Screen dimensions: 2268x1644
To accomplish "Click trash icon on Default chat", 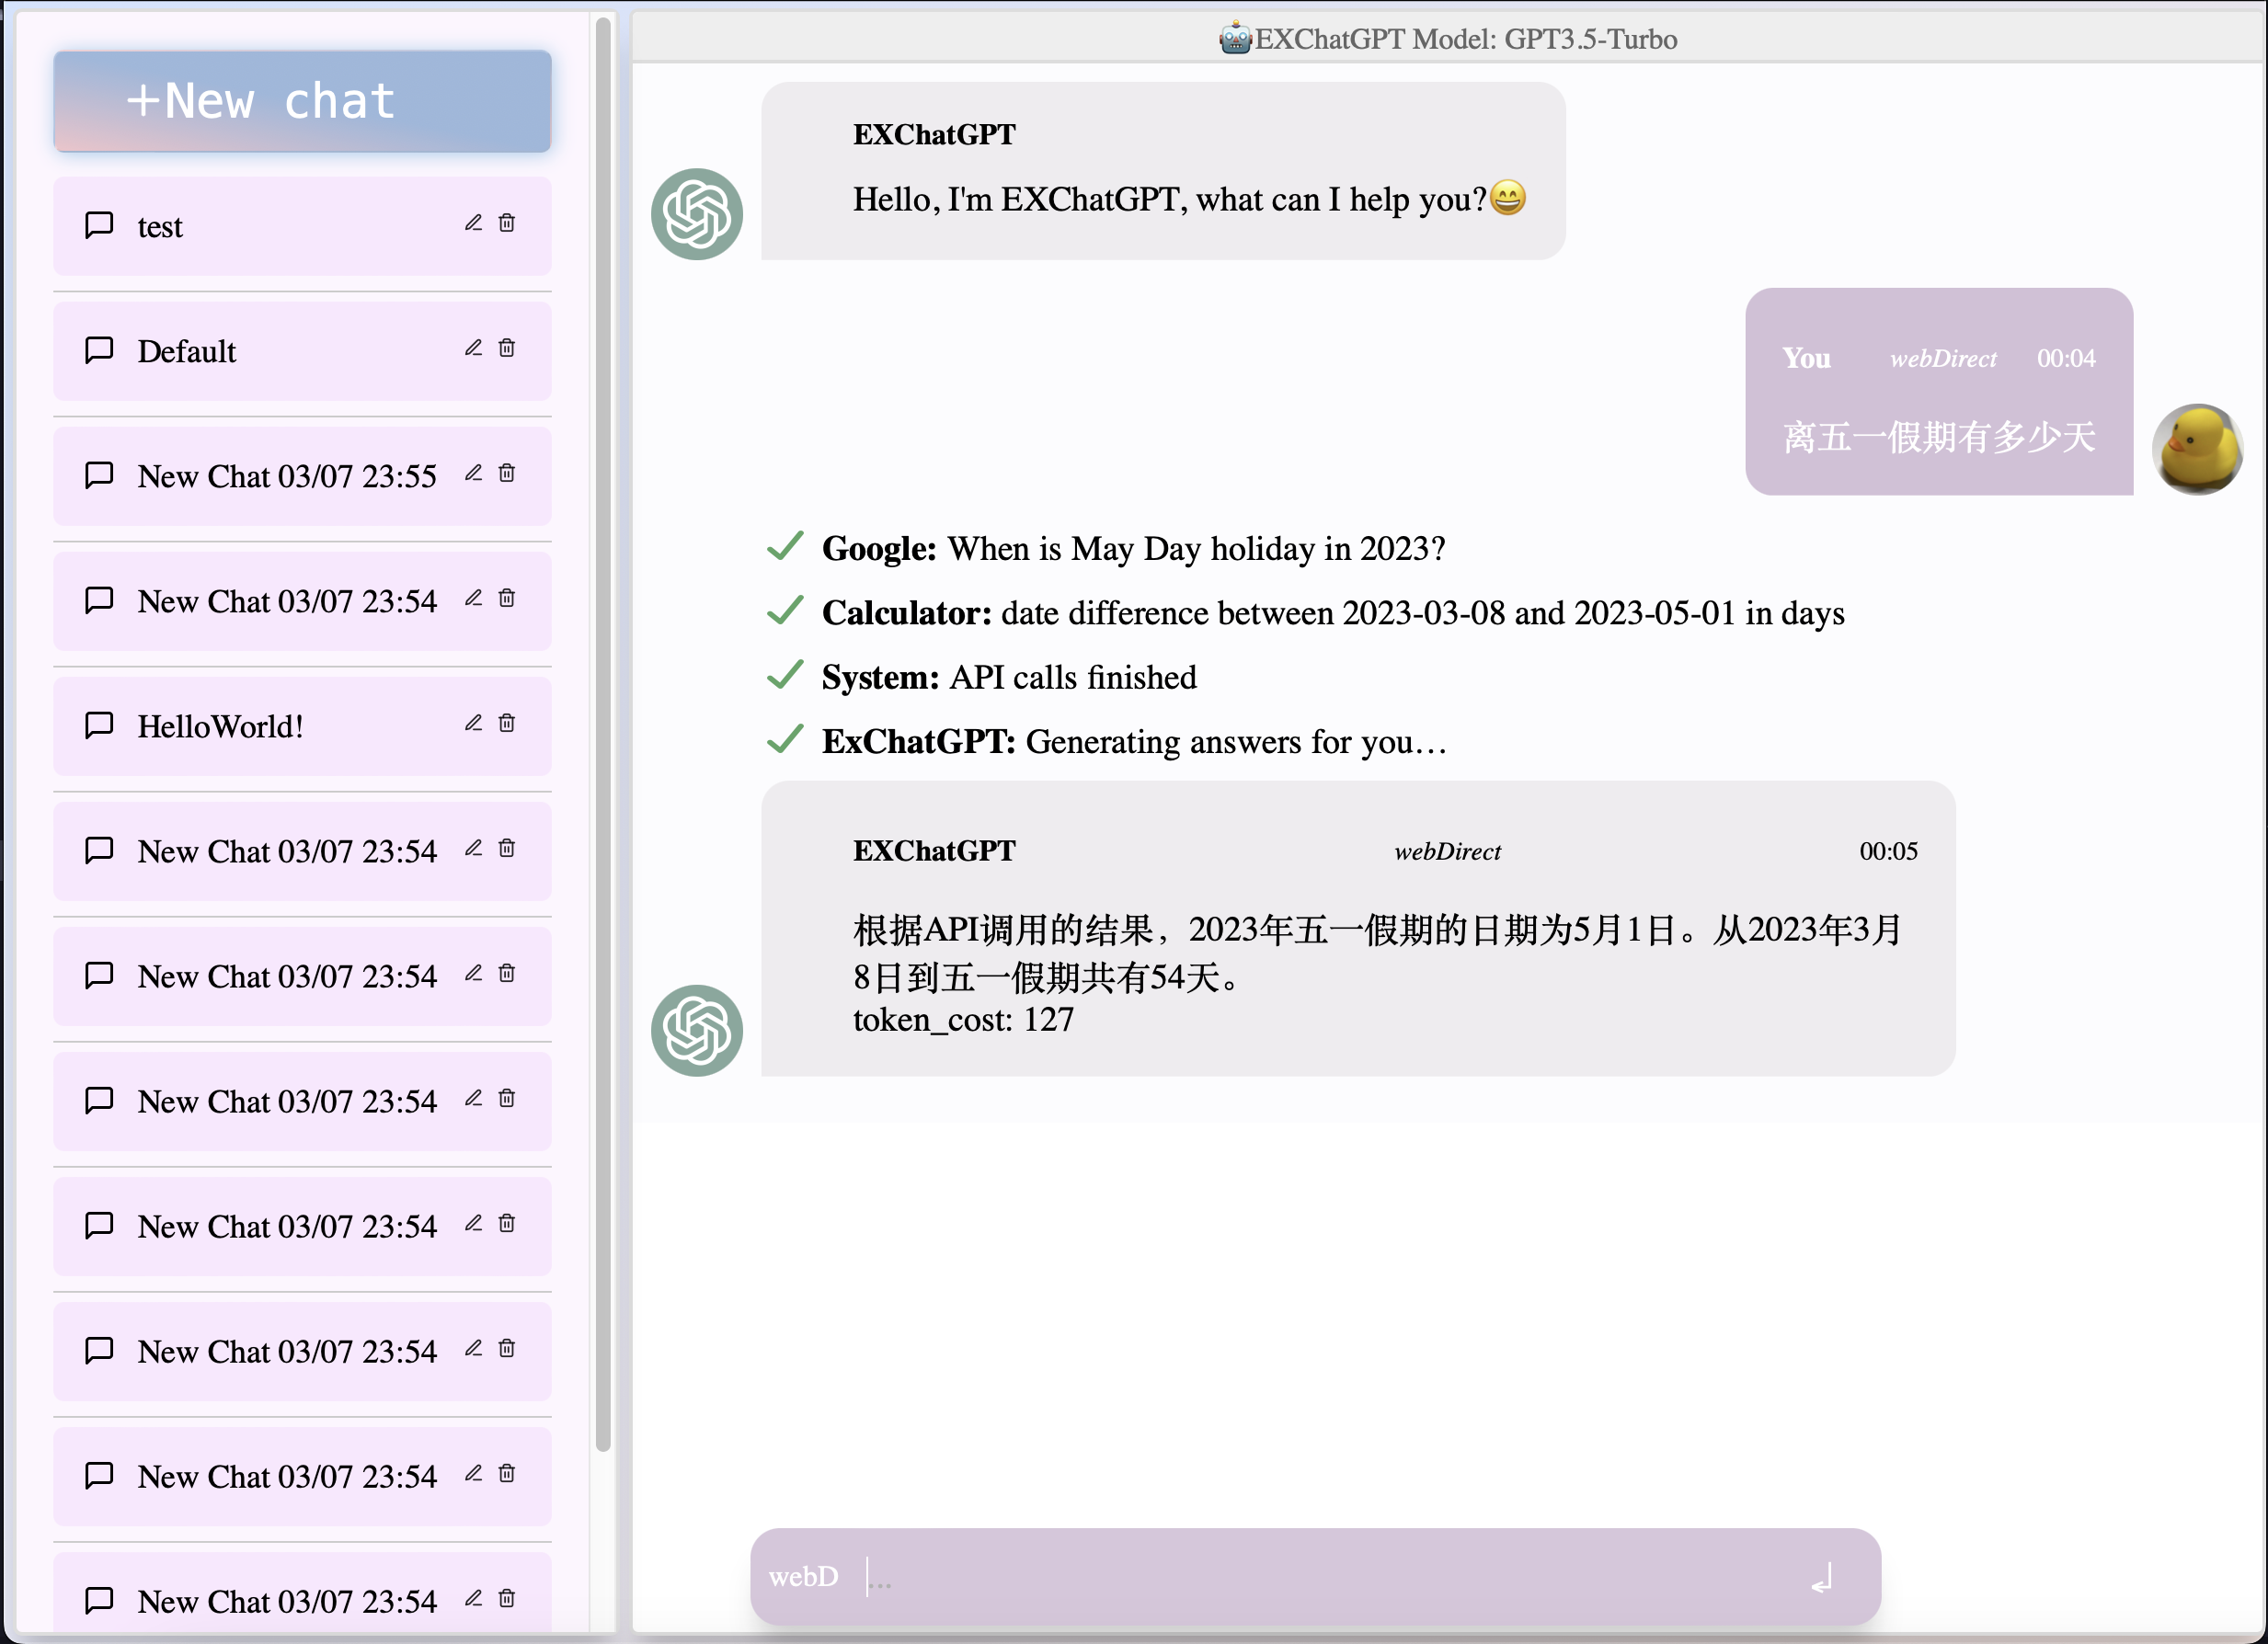I will [x=507, y=348].
